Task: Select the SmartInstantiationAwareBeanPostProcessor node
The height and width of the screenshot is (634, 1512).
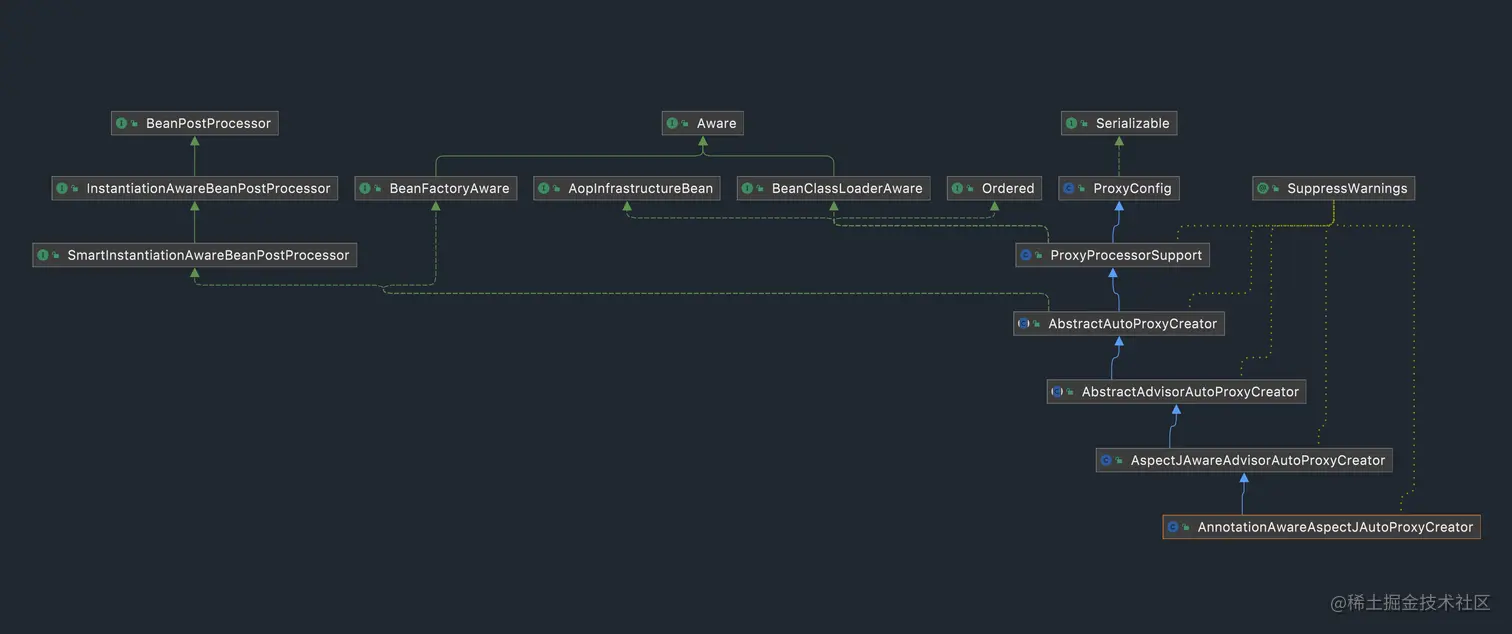Action: click(194, 255)
